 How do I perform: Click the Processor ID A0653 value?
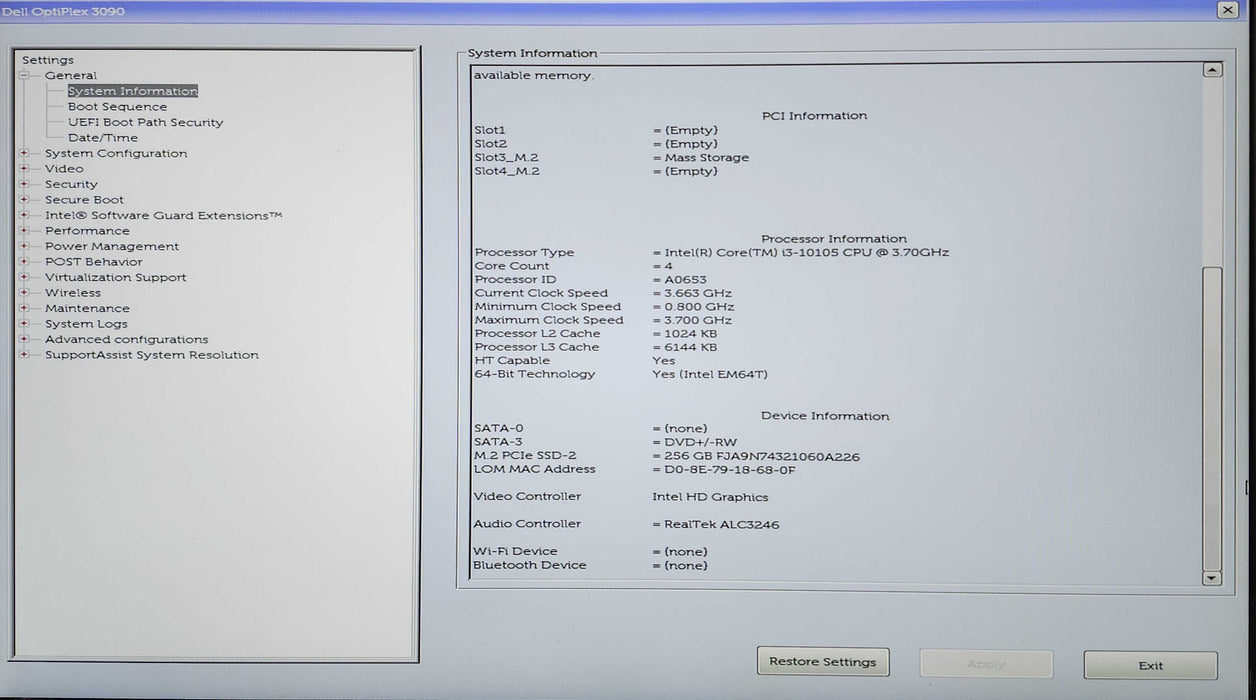pos(686,280)
